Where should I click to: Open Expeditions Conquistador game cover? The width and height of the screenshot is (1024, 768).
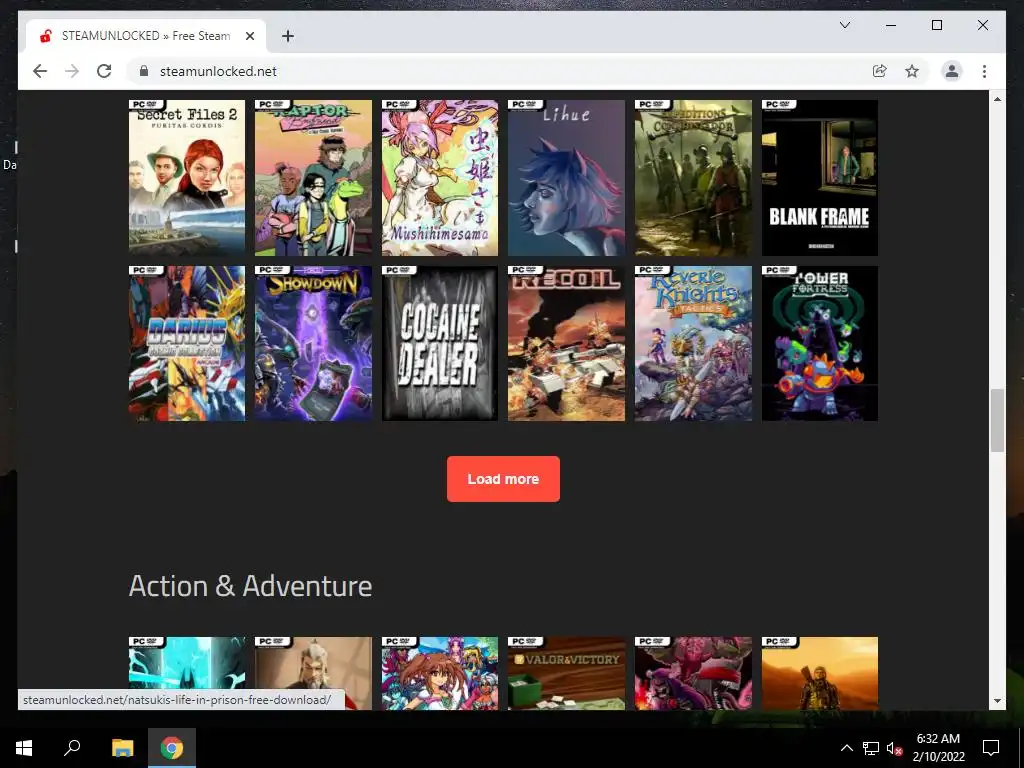[x=693, y=178]
